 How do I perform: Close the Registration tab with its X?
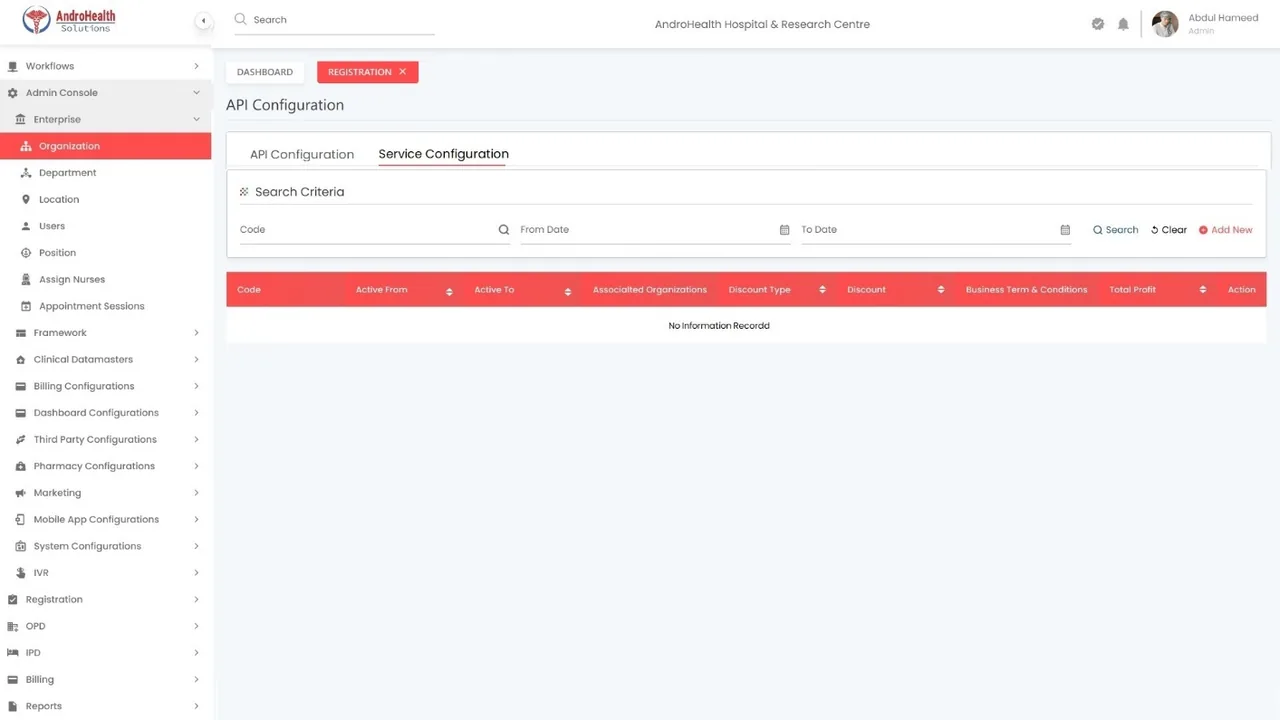(403, 72)
